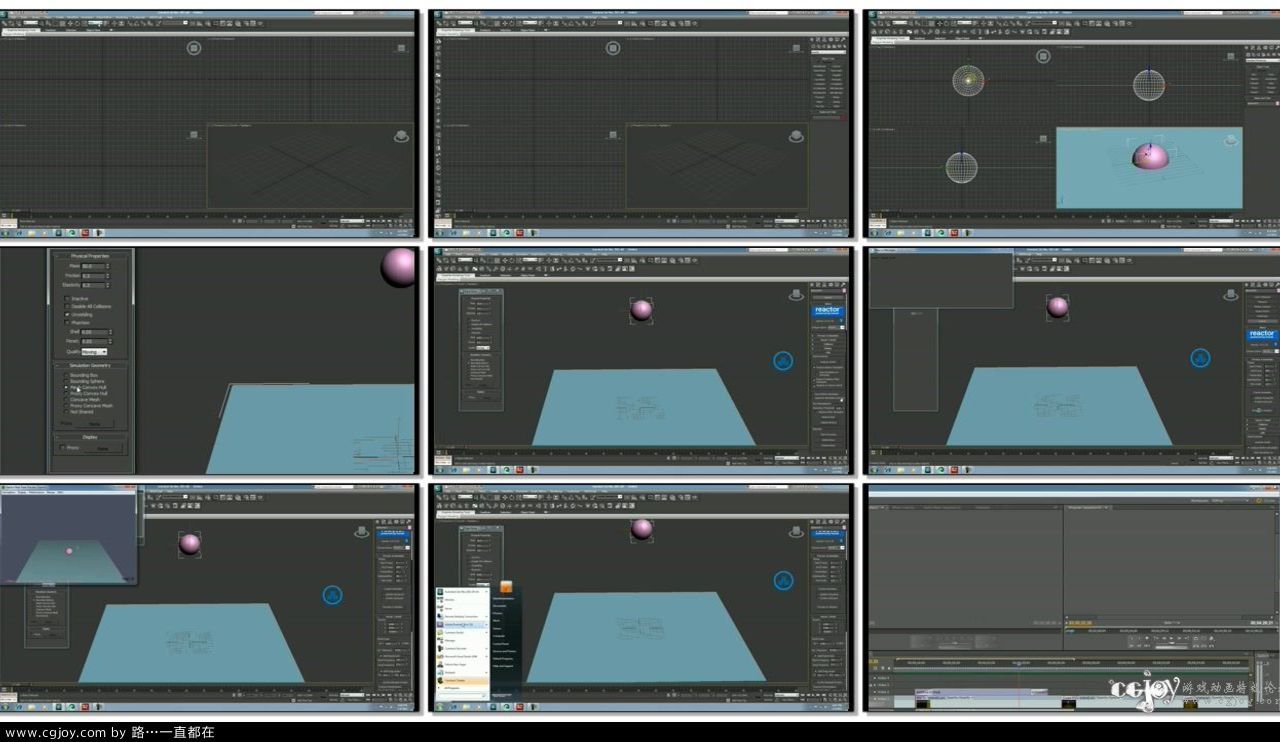The image size is (1280, 742).
Task: Click the timeline playhead in the Premiere frame
Action: pyautogui.click(x=1019, y=663)
